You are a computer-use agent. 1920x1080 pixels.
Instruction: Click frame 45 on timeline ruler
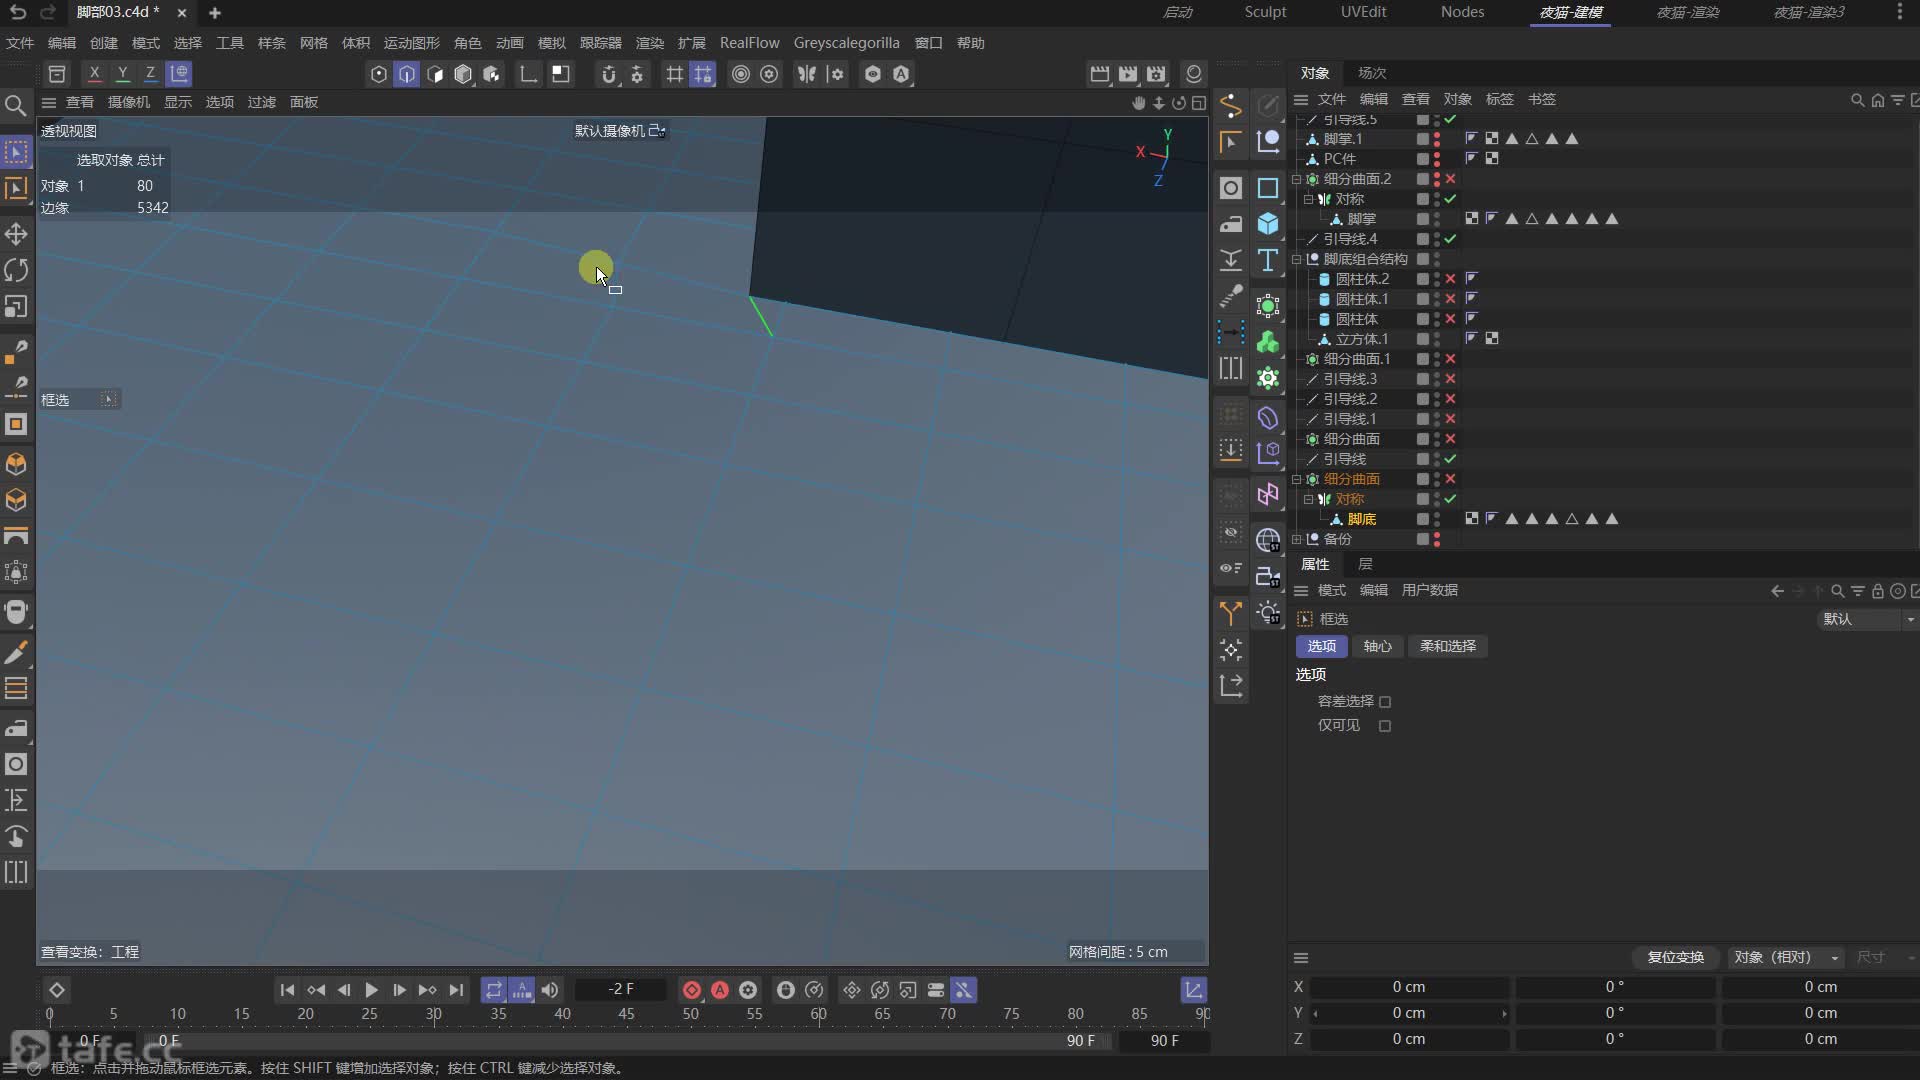point(626,1014)
